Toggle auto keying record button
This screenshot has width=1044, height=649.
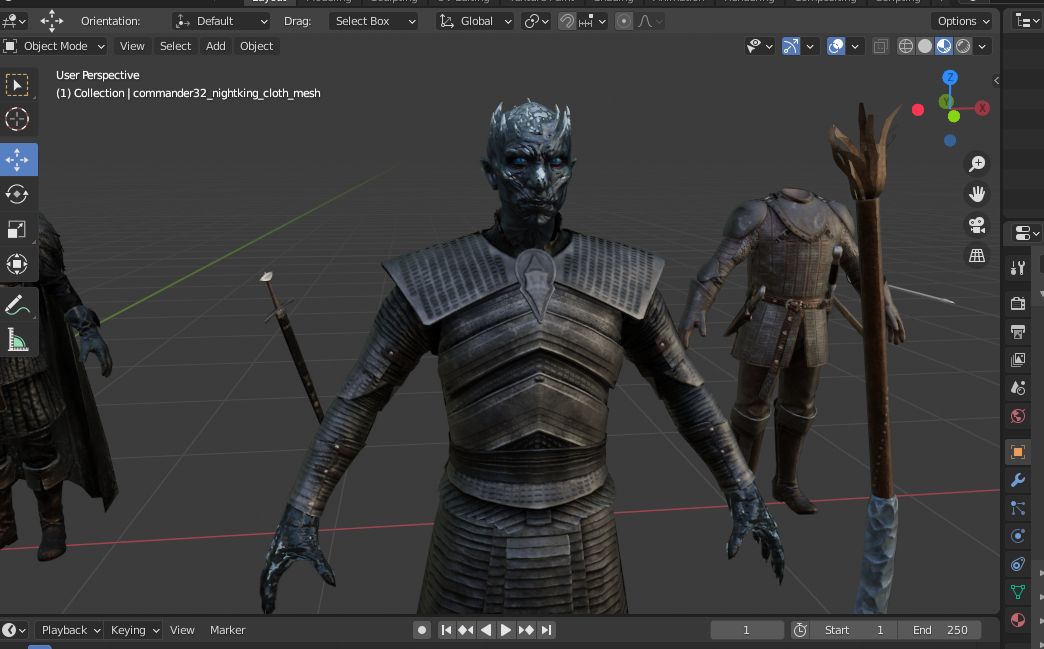422,630
